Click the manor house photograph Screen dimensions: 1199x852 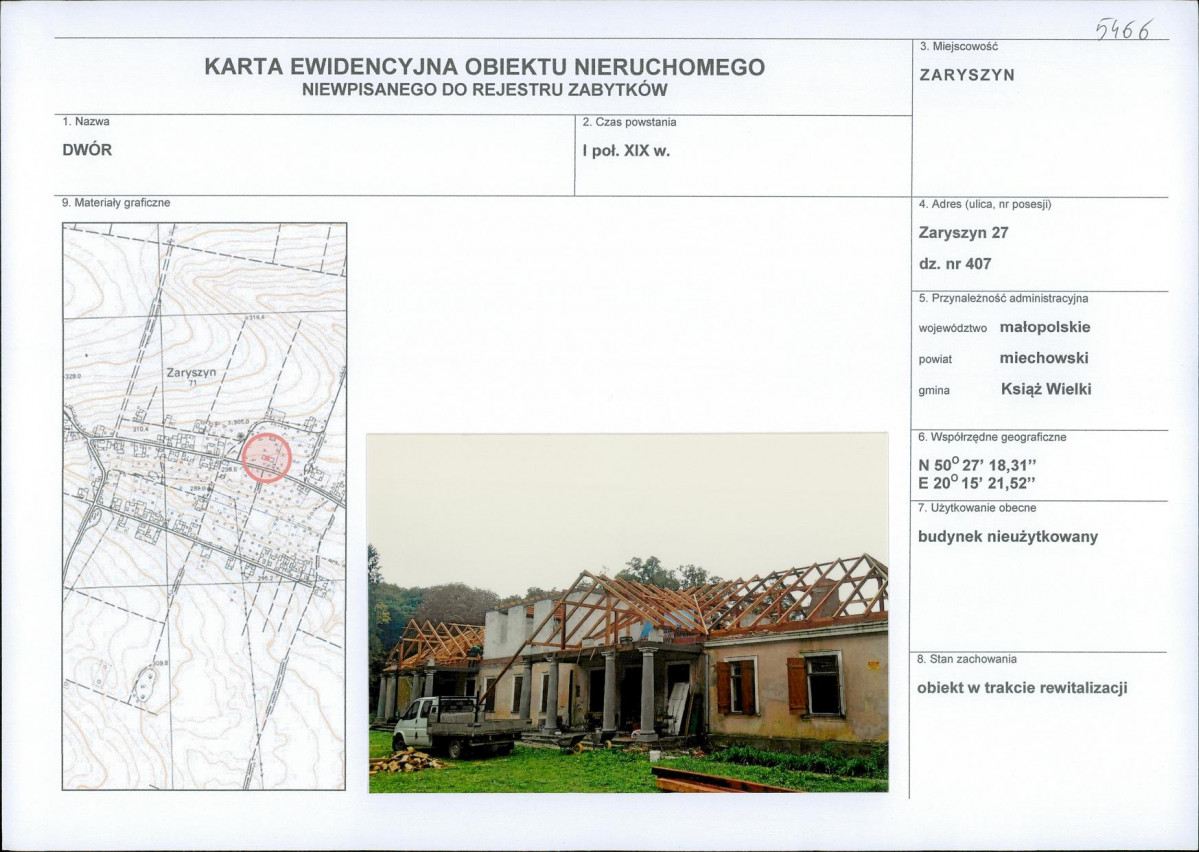pyautogui.click(x=628, y=613)
